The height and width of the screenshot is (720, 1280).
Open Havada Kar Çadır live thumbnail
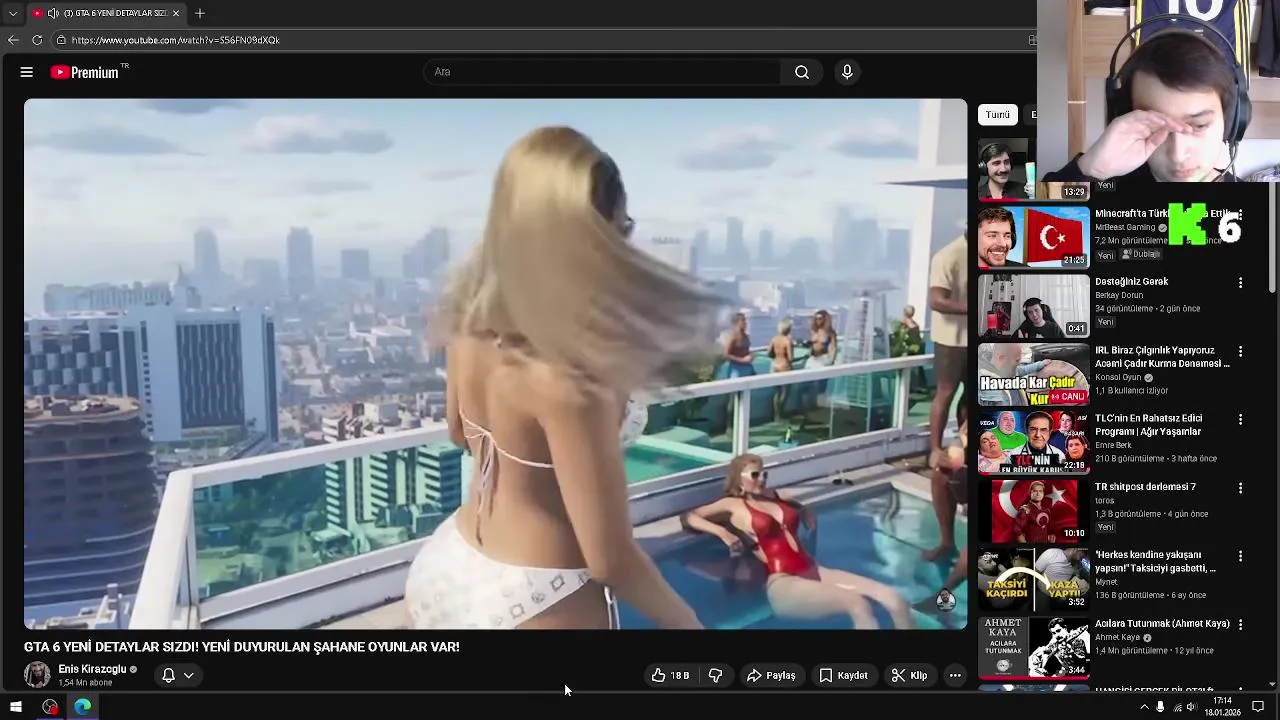point(1034,374)
